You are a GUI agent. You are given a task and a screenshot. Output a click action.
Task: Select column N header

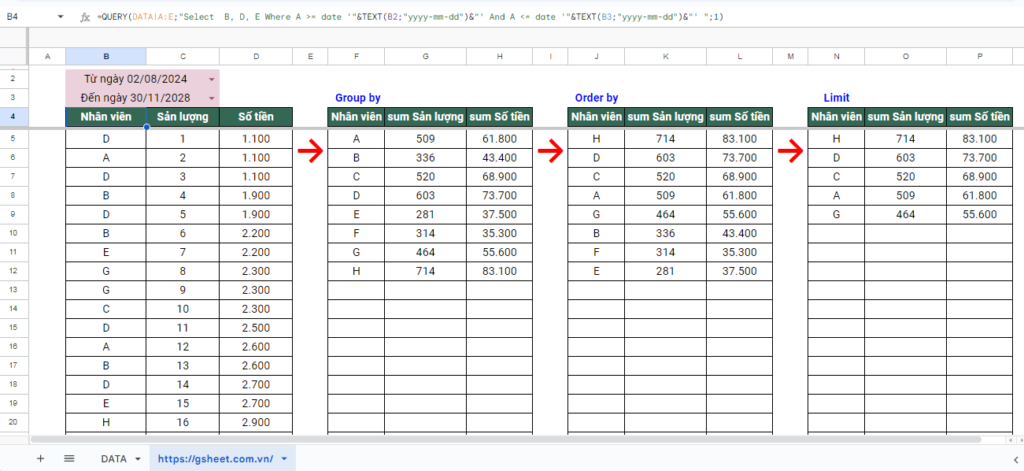click(836, 57)
